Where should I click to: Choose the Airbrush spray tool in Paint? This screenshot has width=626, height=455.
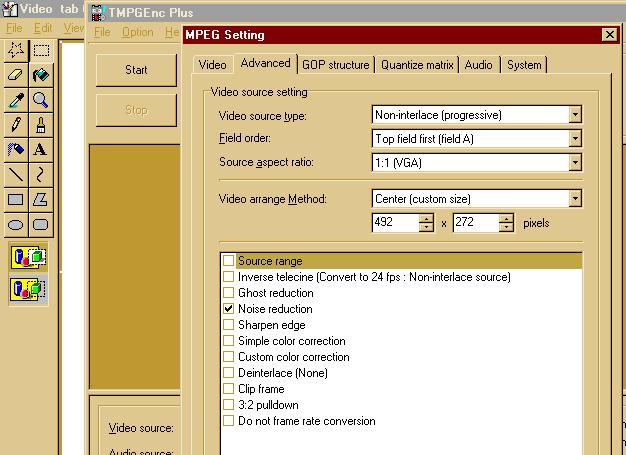(x=16, y=150)
